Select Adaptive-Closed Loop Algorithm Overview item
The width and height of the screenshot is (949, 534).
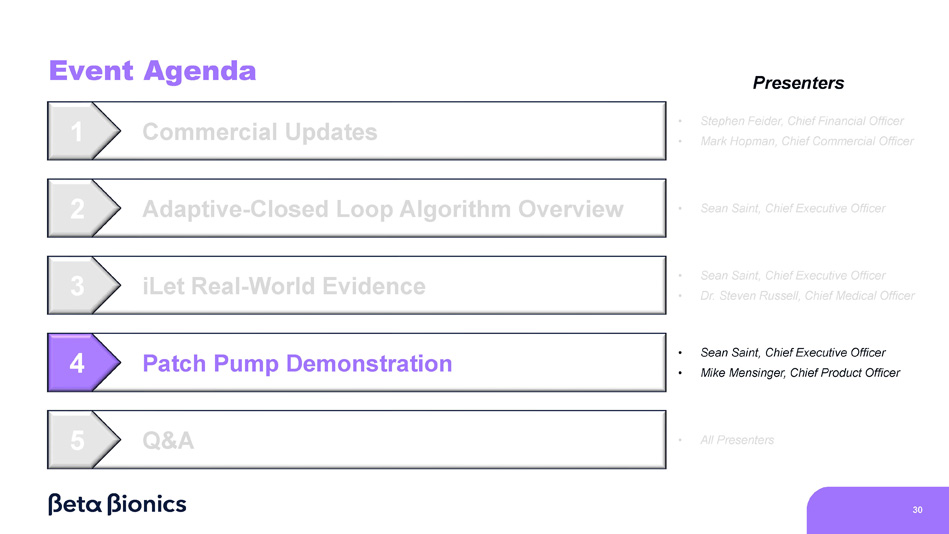[x=382, y=209]
